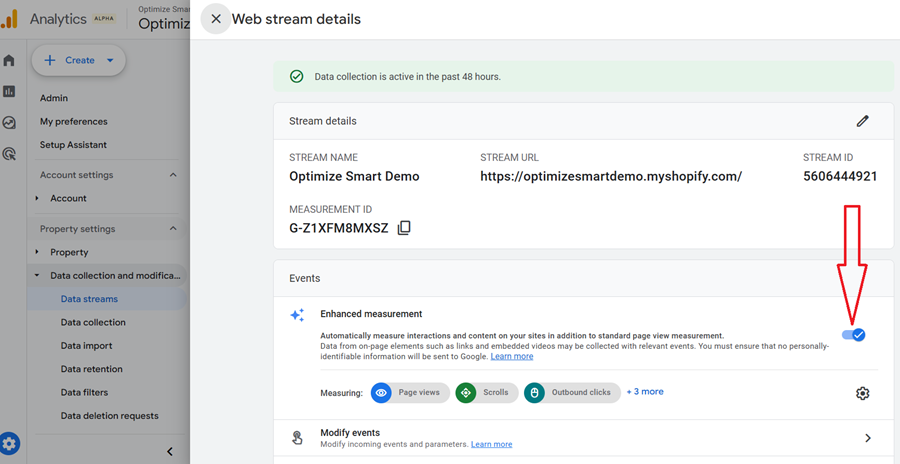Image resolution: width=900 pixels, height=464 pixels.
Task: Click the Enhanced measurement heading
Action: click(x=371, y=314)
